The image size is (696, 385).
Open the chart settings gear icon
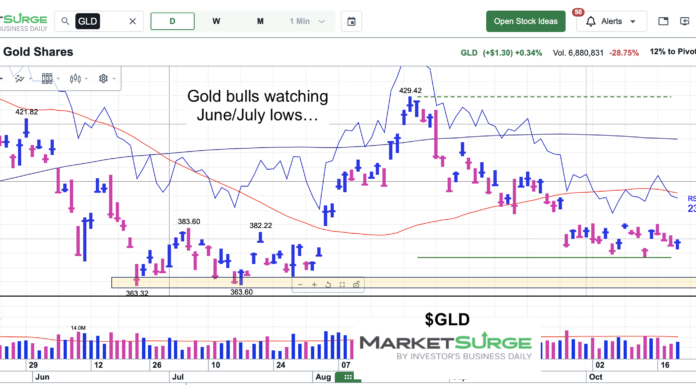point(103,79)
